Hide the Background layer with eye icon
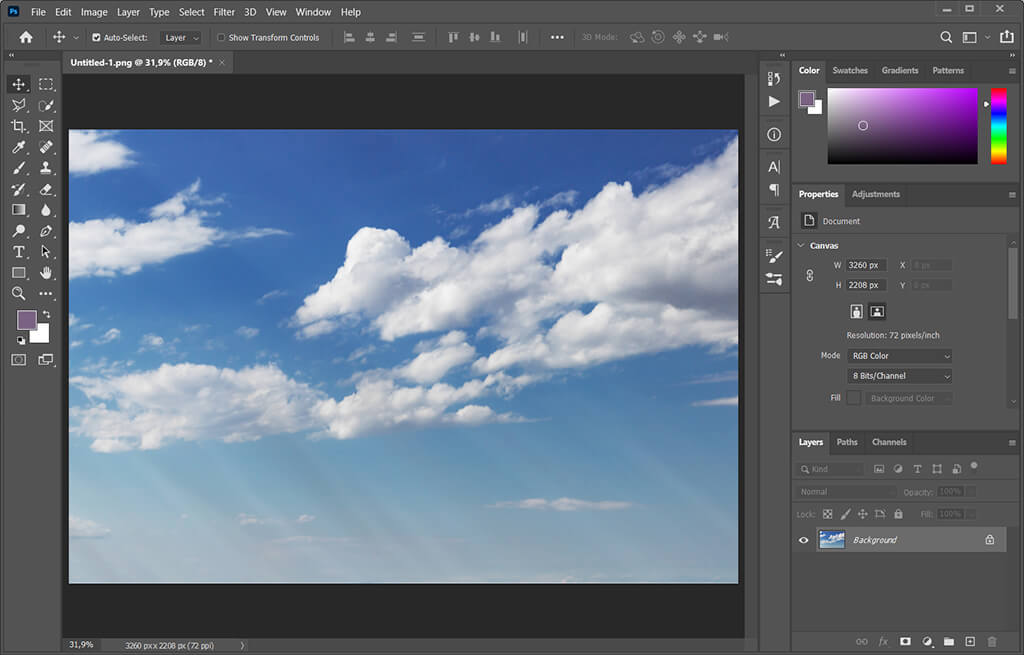 (803, 540)
